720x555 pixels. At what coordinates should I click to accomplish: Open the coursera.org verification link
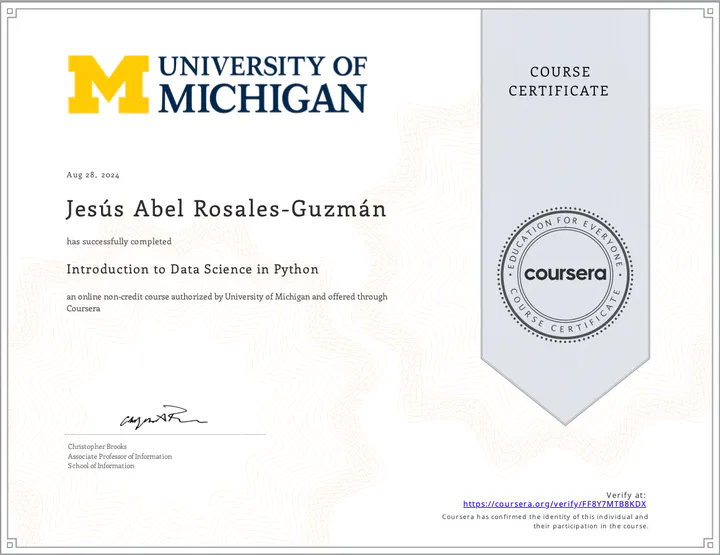click(555, 504)
